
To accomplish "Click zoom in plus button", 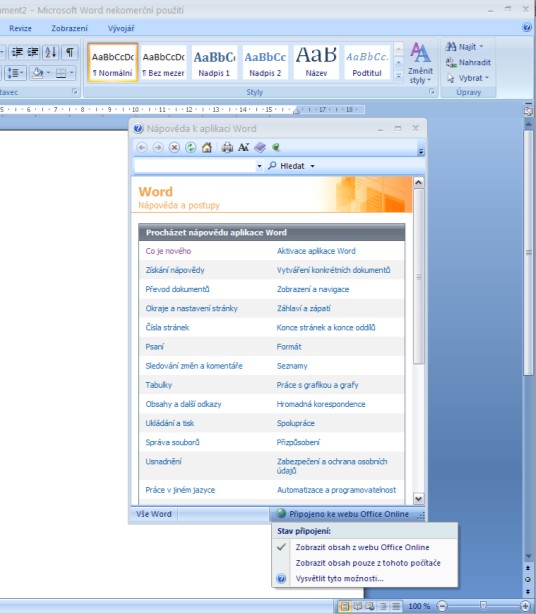I will 525,606.
